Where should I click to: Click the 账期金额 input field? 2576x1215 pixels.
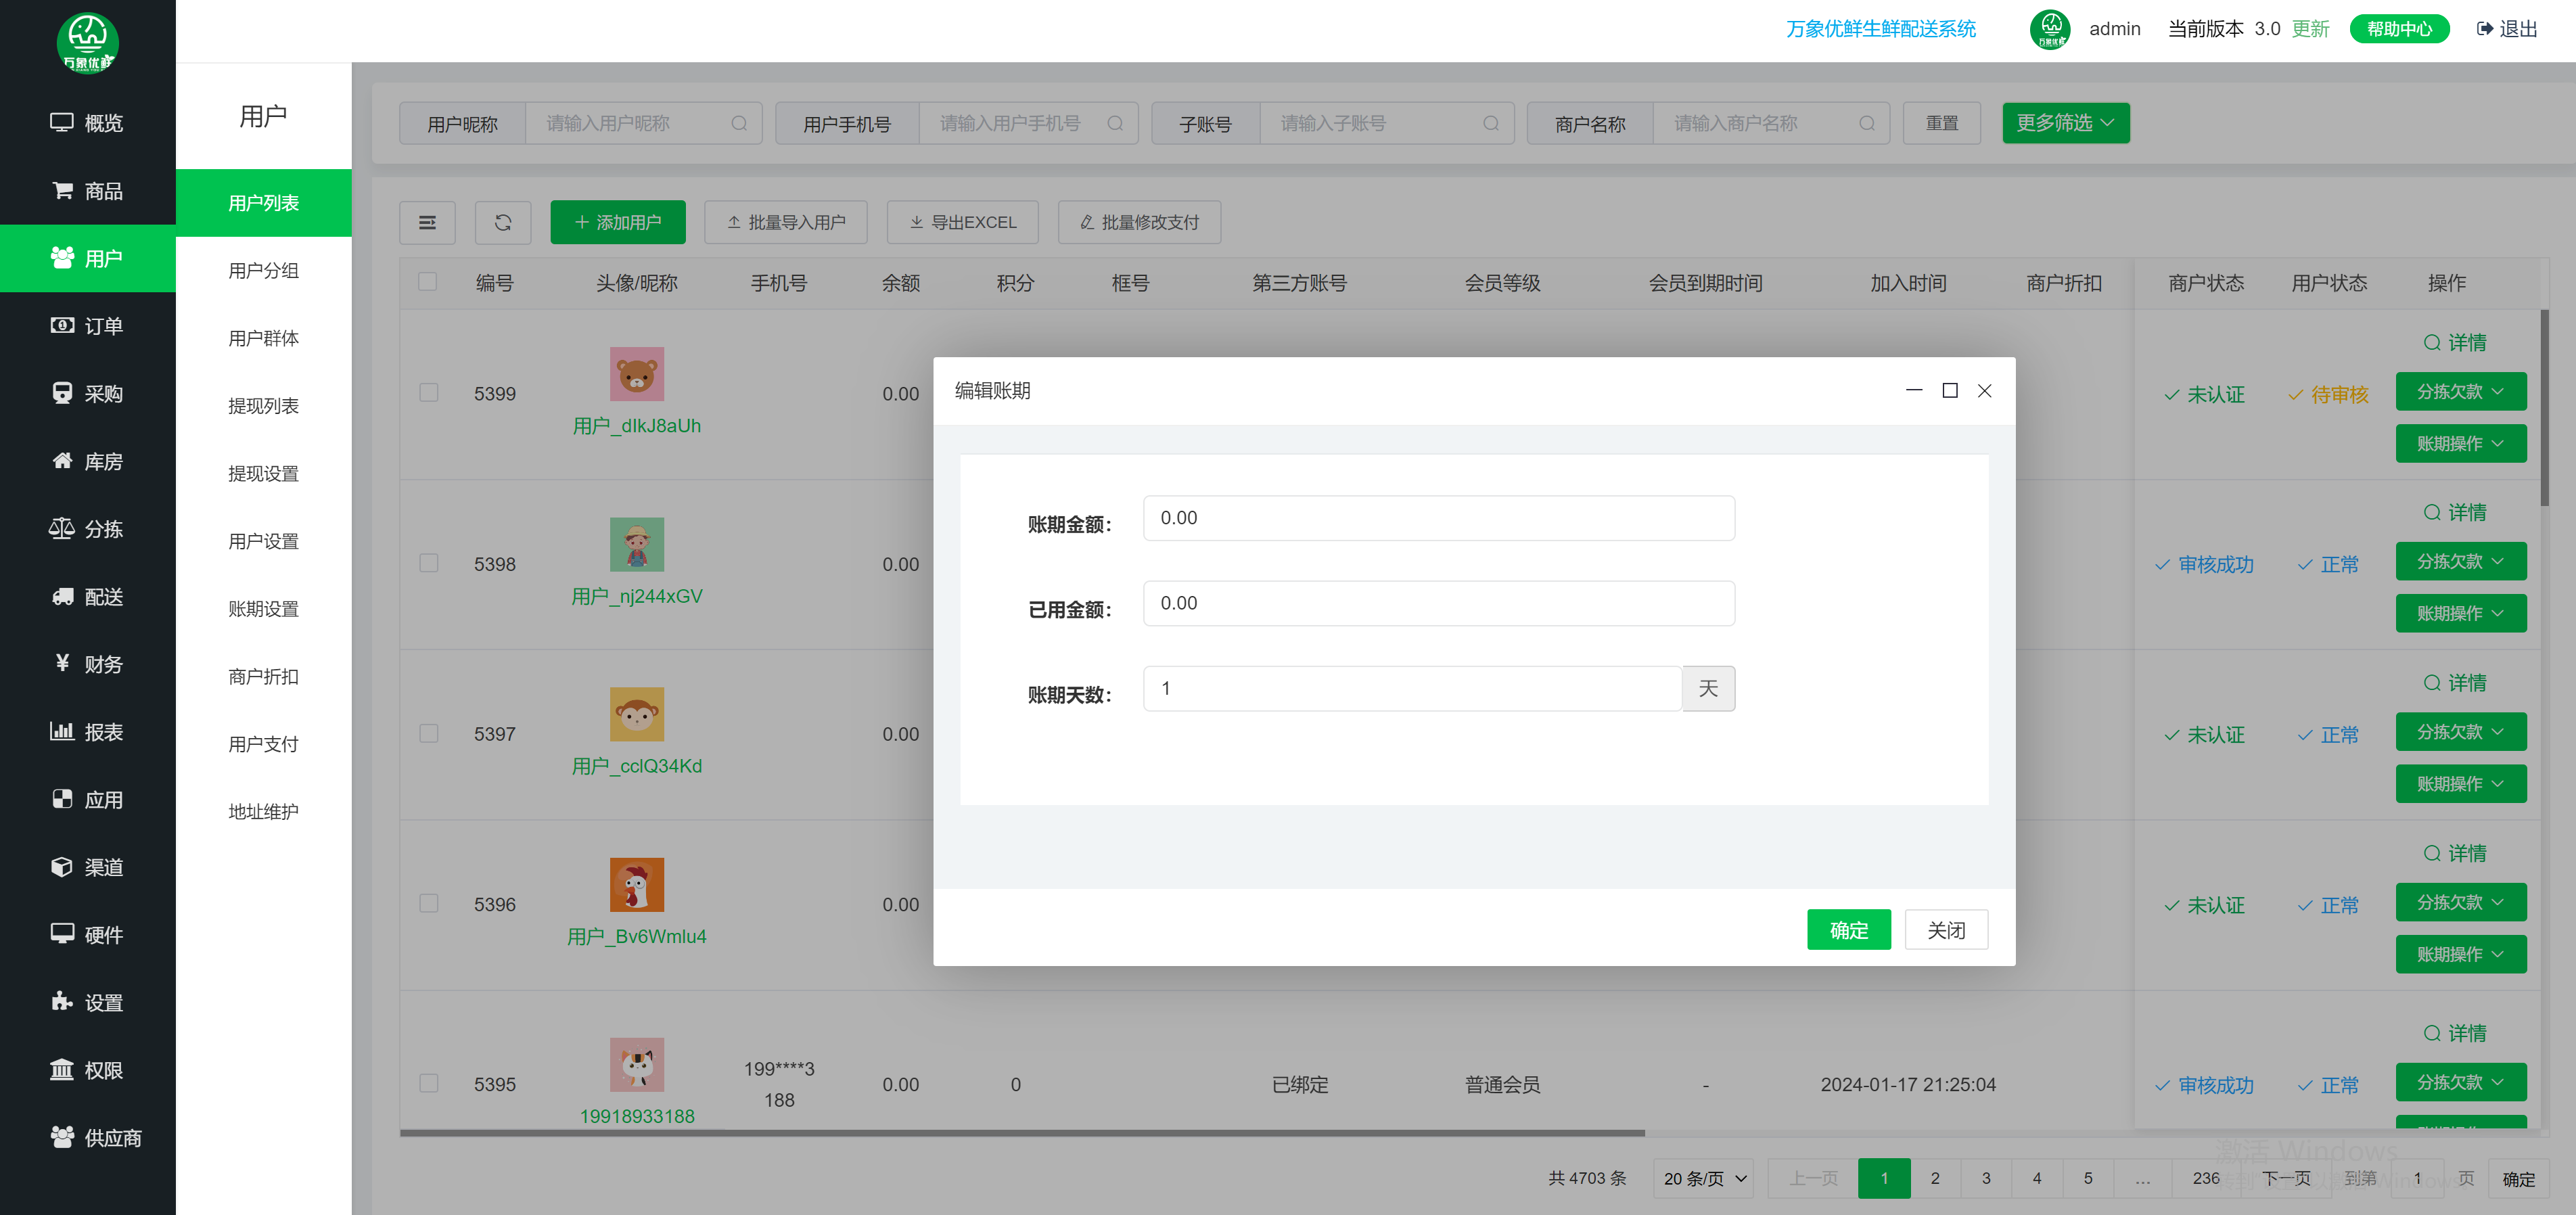pyautogui.click(x=1438, y=518)
